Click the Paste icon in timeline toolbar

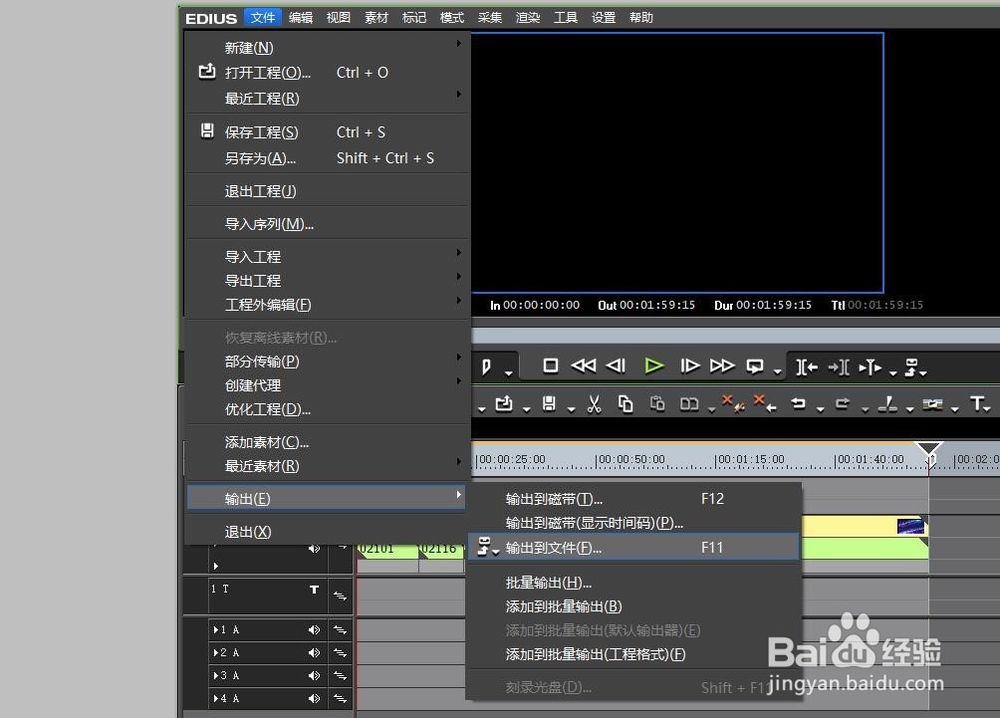657,404
